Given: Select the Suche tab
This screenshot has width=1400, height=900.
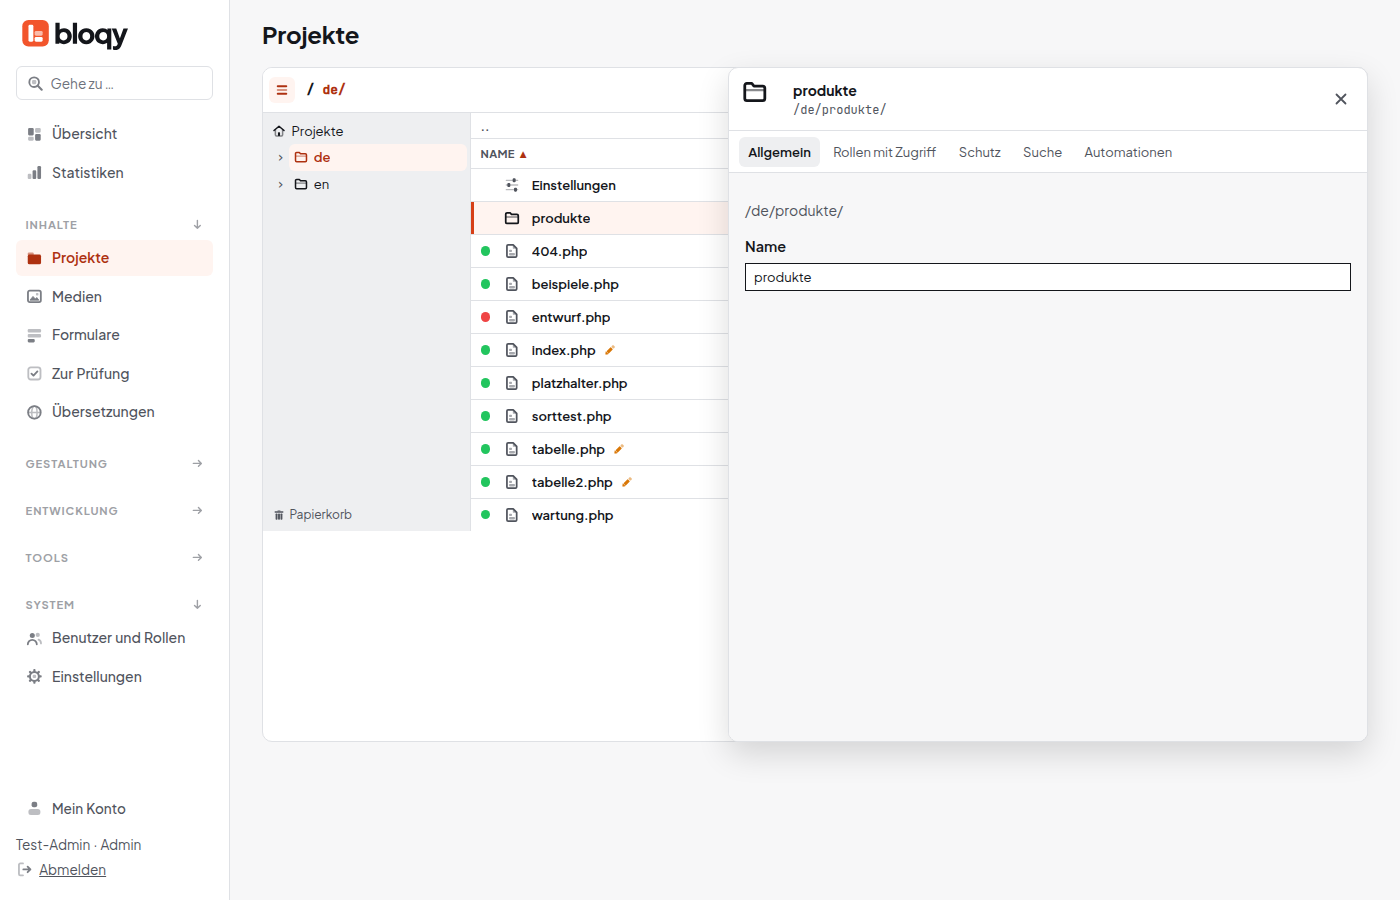Looking at the screenshot, I should coord(1042,152).
